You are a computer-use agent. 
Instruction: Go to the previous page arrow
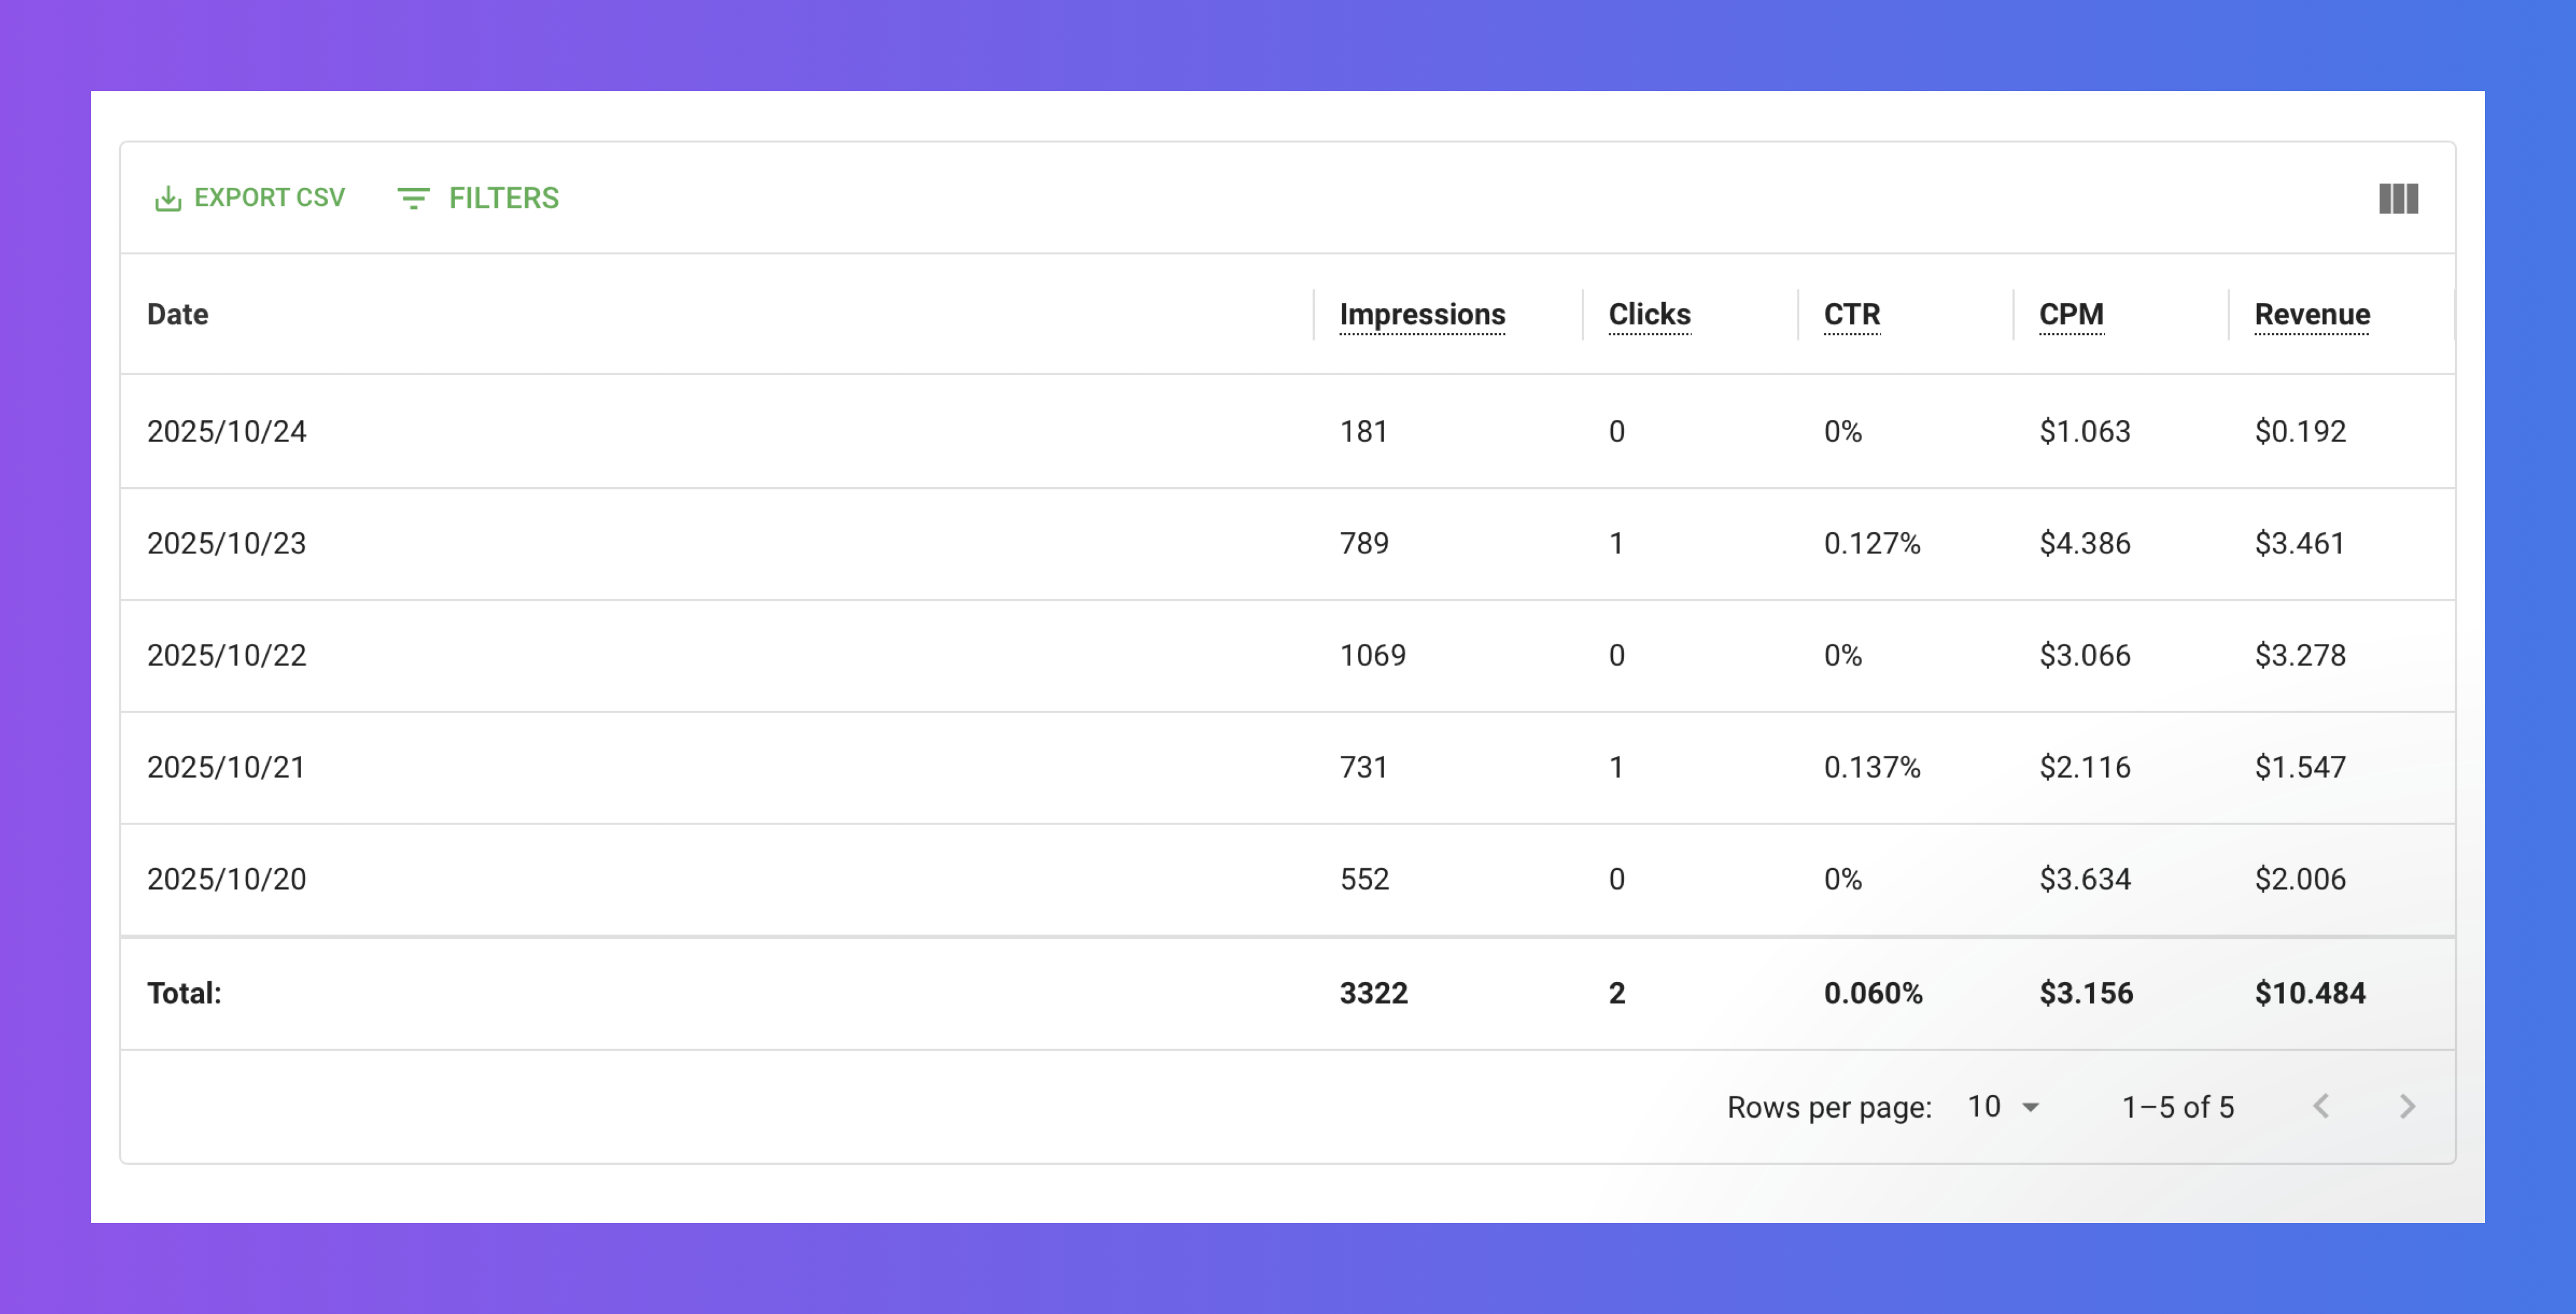2321,1106
